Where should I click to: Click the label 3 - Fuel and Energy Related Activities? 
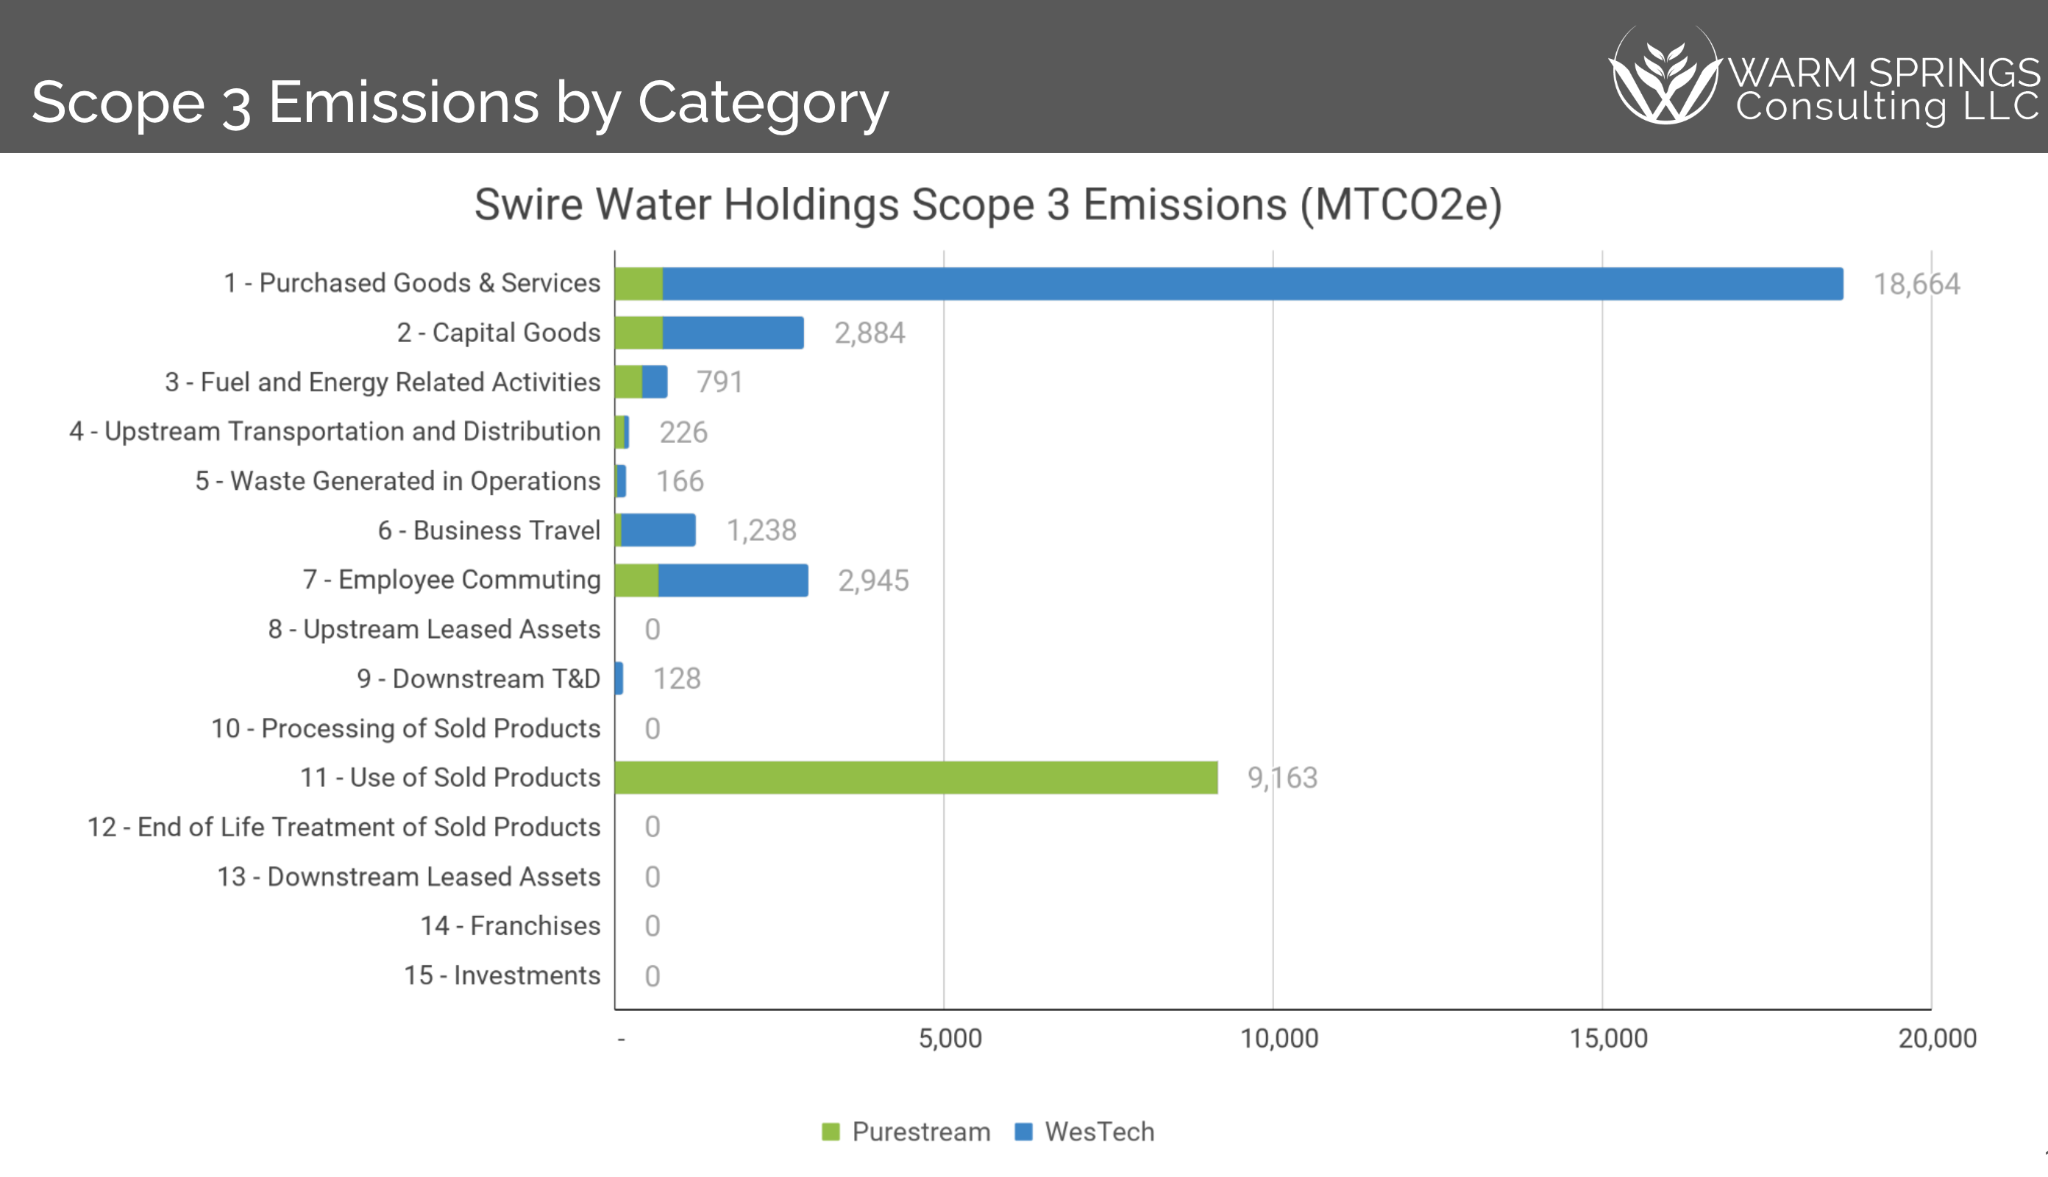pyautogui.click(x=383, y=382)
